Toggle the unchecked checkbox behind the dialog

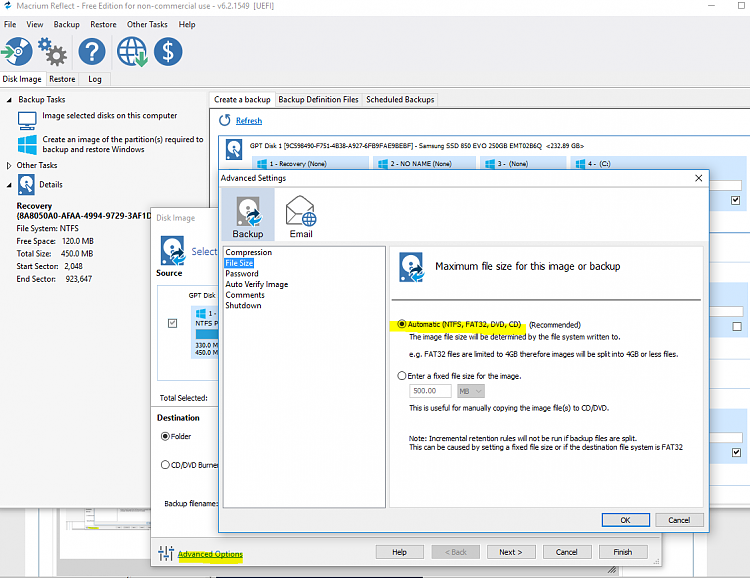coord(737,326)
